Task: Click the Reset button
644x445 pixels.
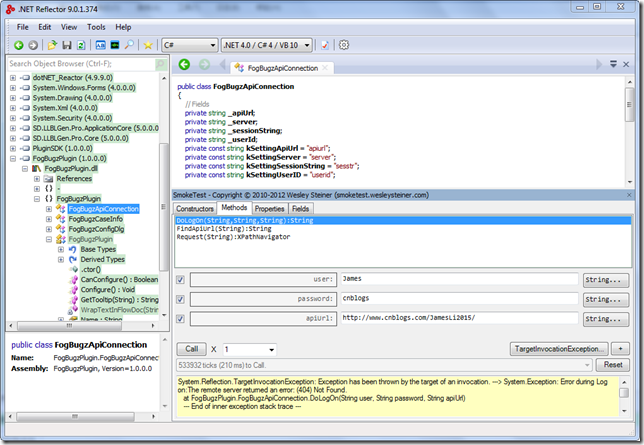Action: coord(614,365)
